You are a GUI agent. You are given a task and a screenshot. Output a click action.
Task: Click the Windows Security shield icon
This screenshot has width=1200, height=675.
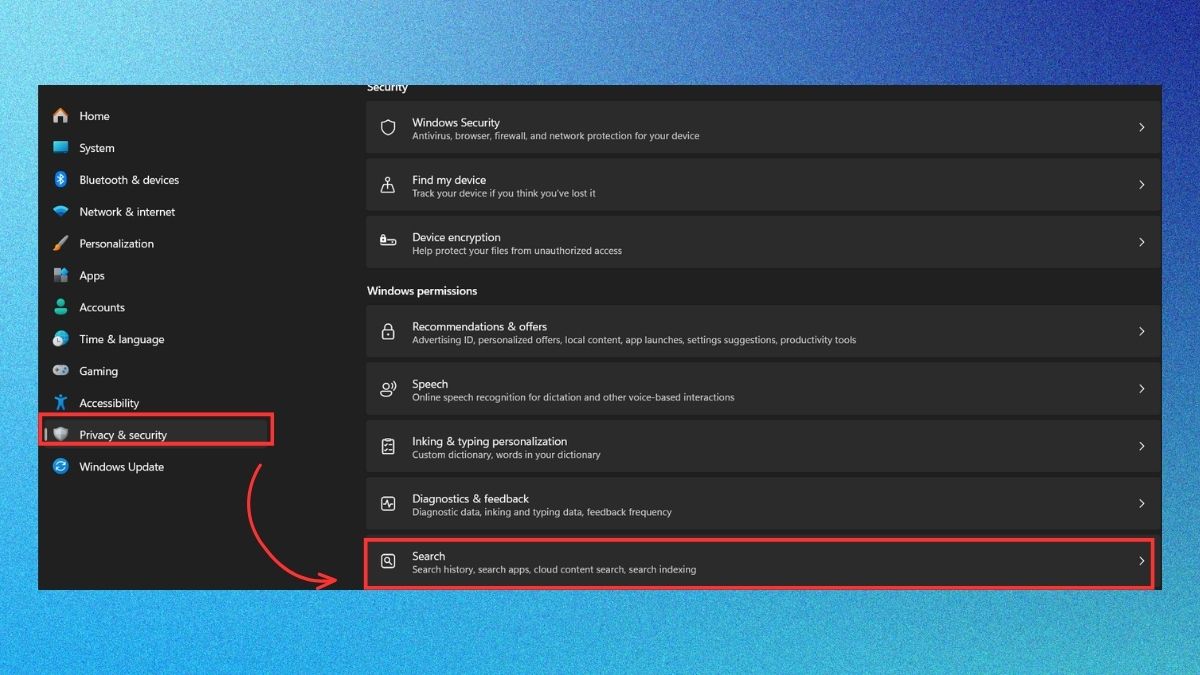[388, 128]
